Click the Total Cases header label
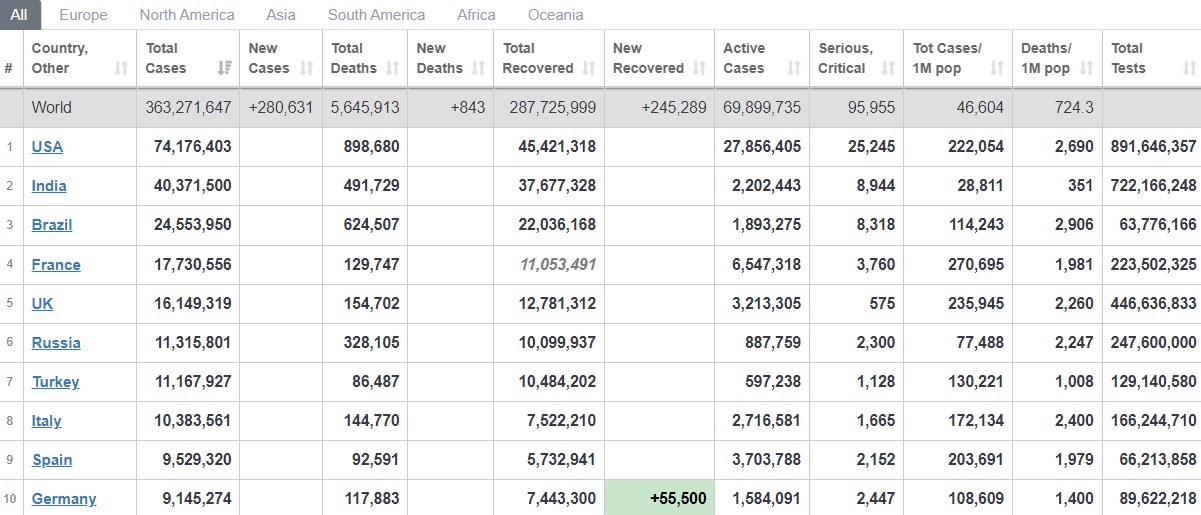Screen dimensions: 1201x515 point(166,58)
